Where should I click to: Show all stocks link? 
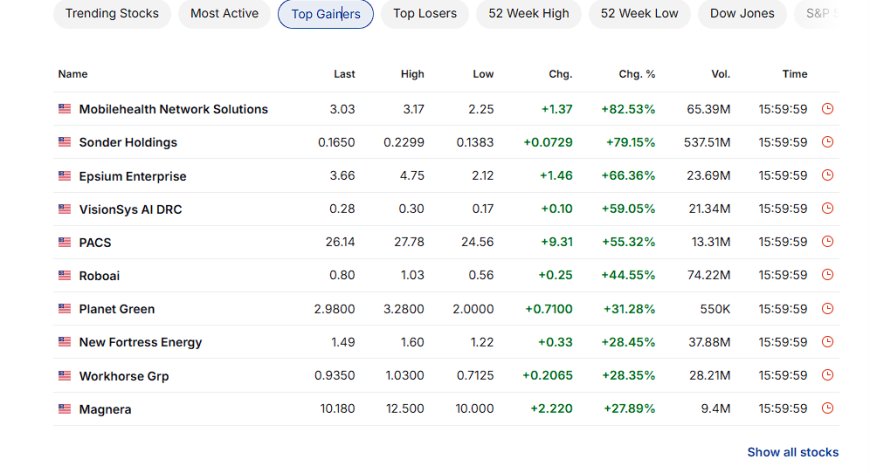point(793,452)
